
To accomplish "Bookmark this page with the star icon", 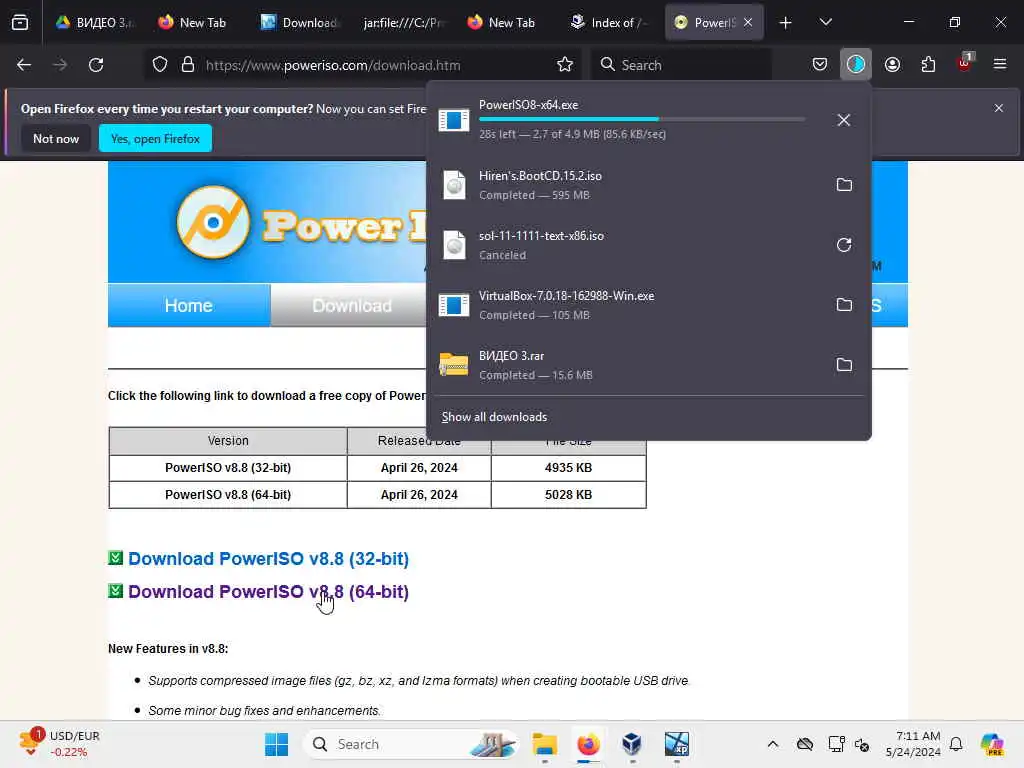I will pos(565,65).
